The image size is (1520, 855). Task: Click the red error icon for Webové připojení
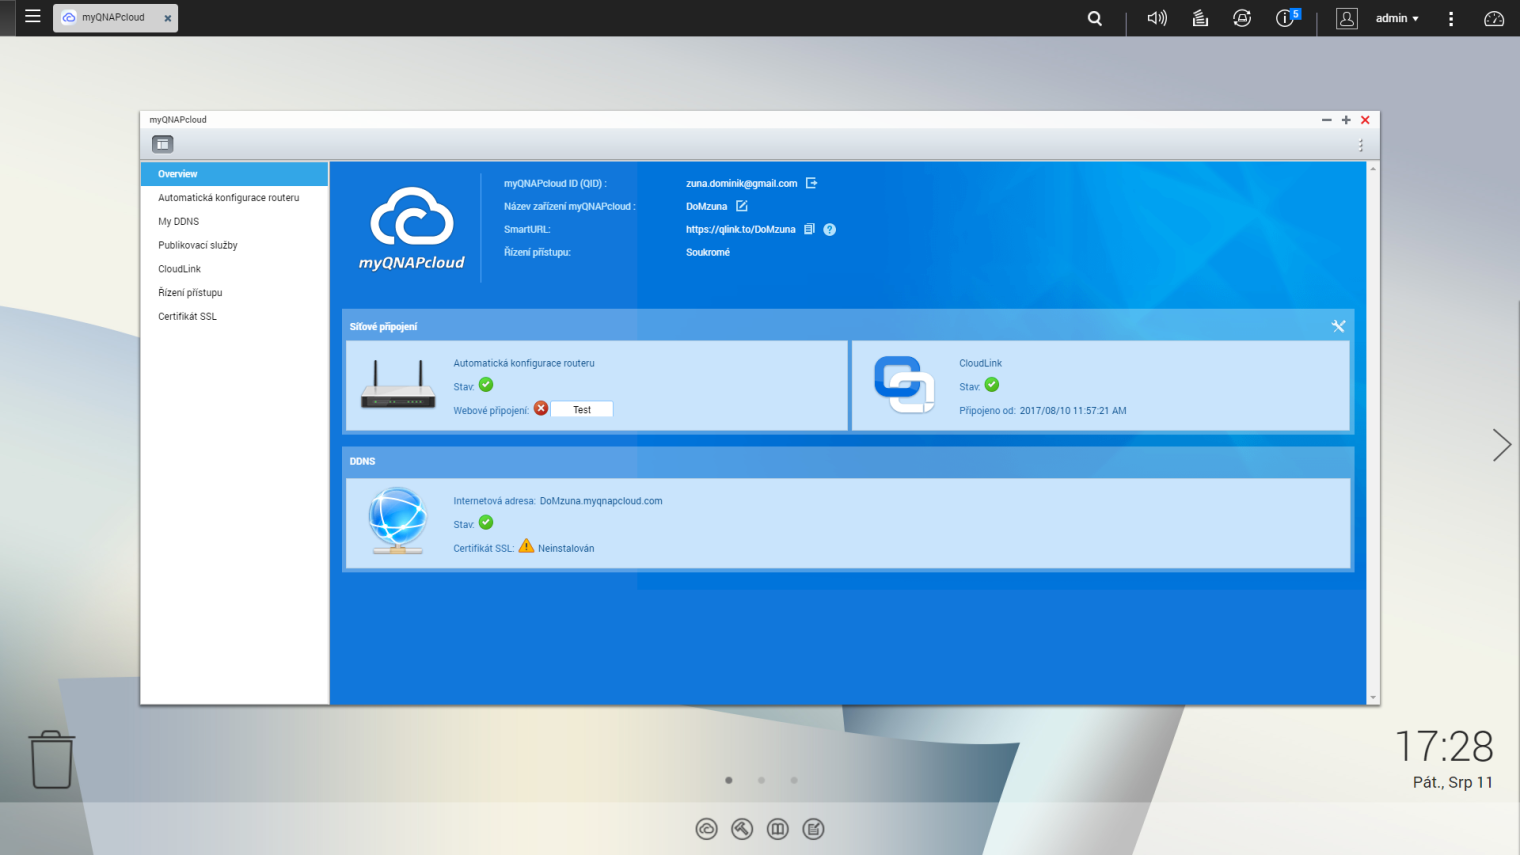[x=541, y=408]
